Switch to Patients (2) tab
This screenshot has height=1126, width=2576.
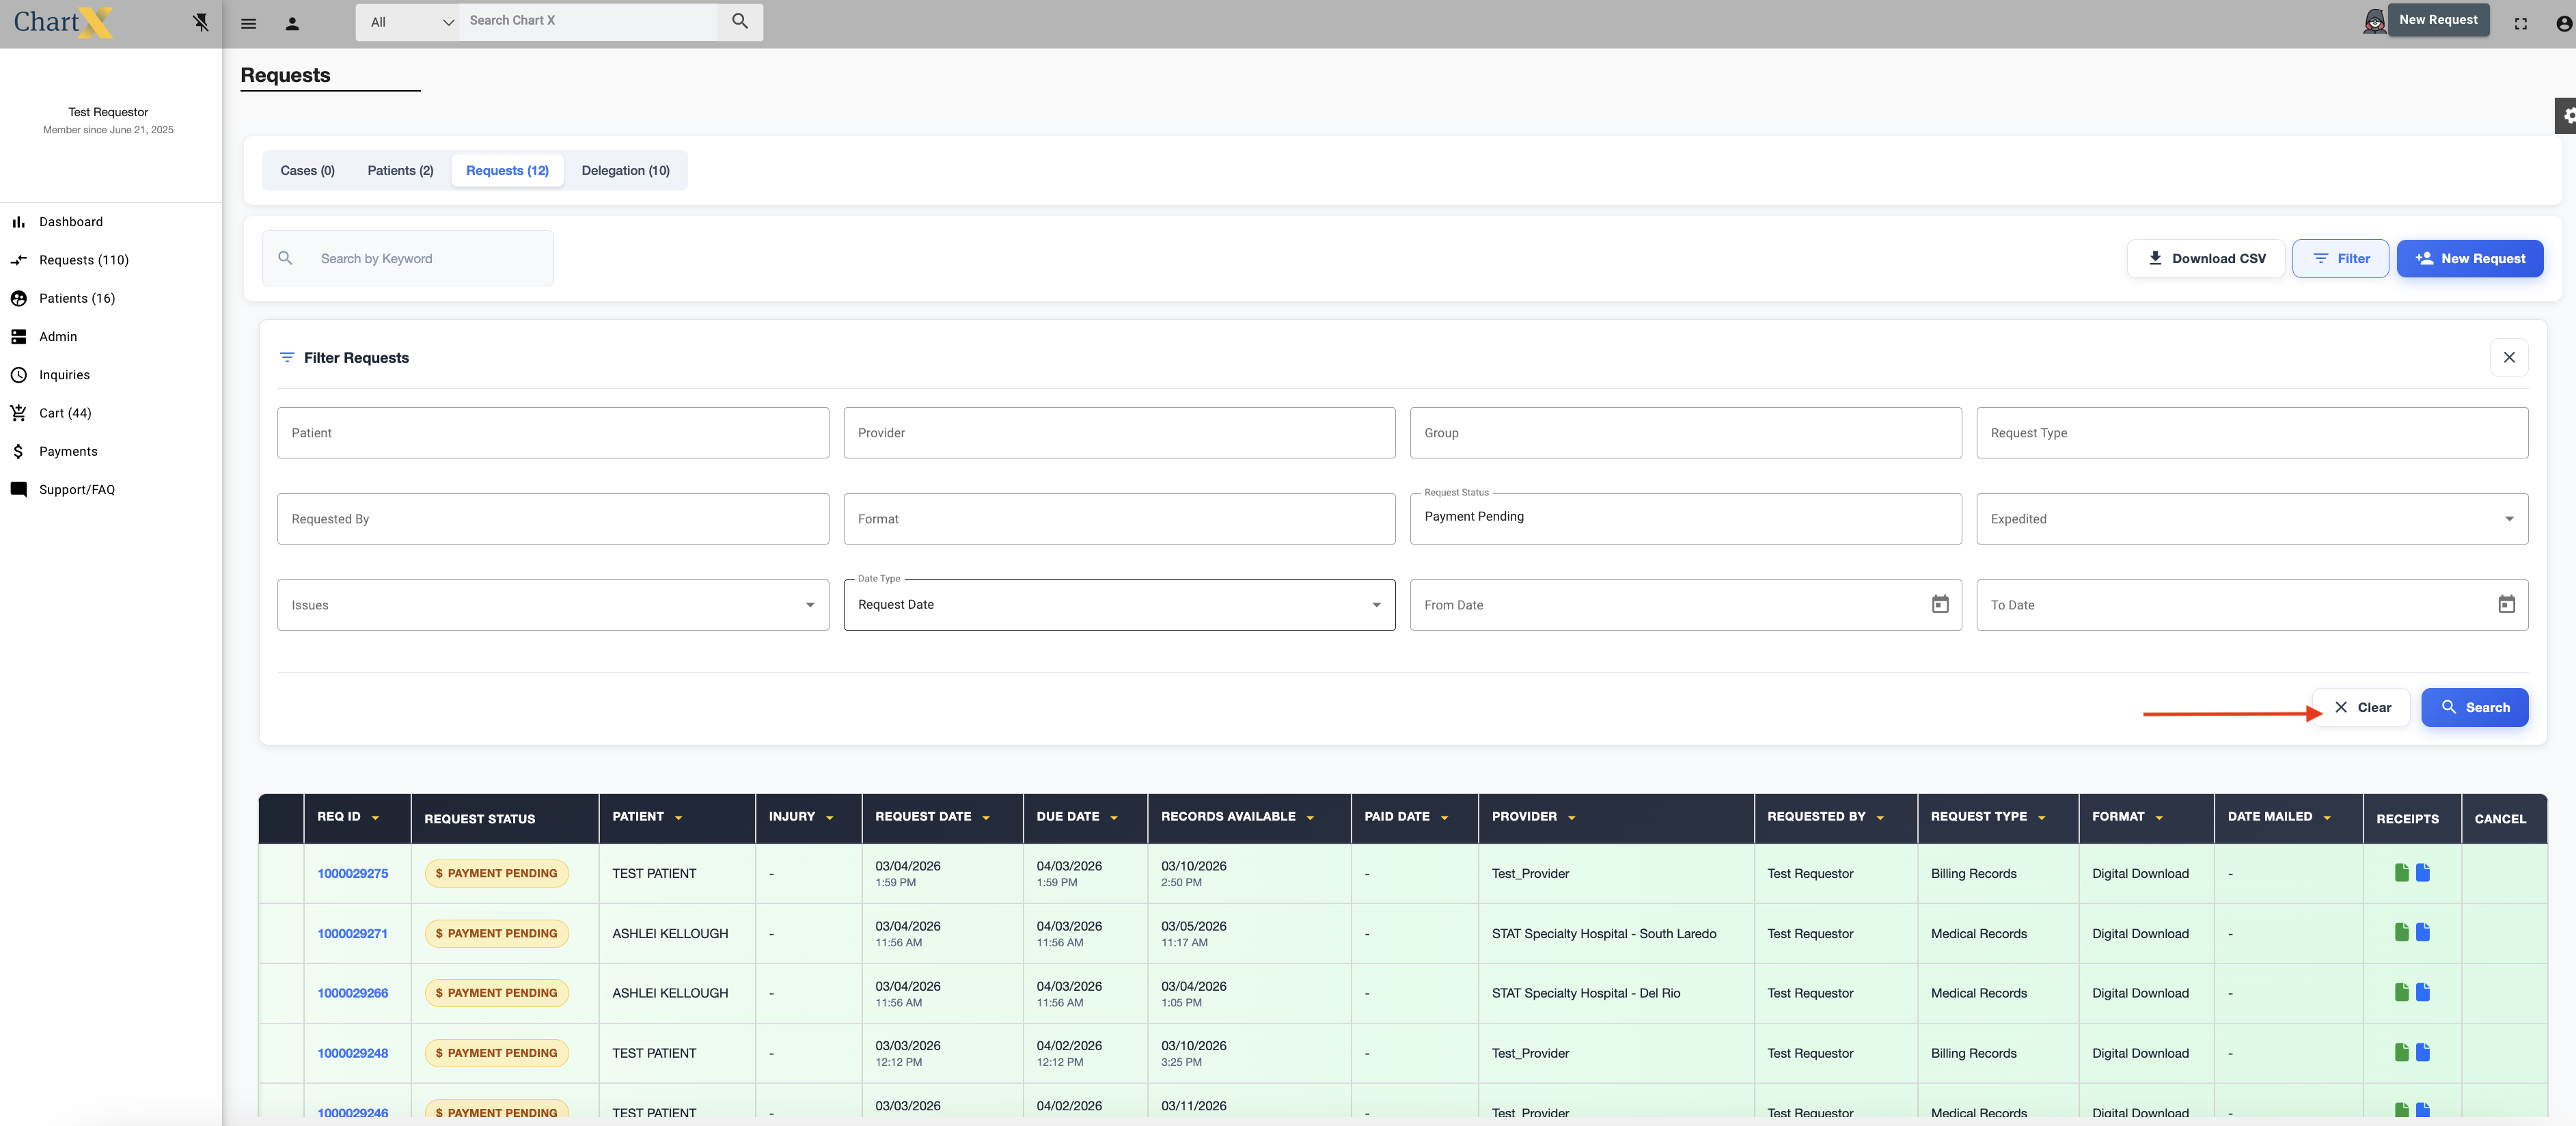(x=400, y=171)
